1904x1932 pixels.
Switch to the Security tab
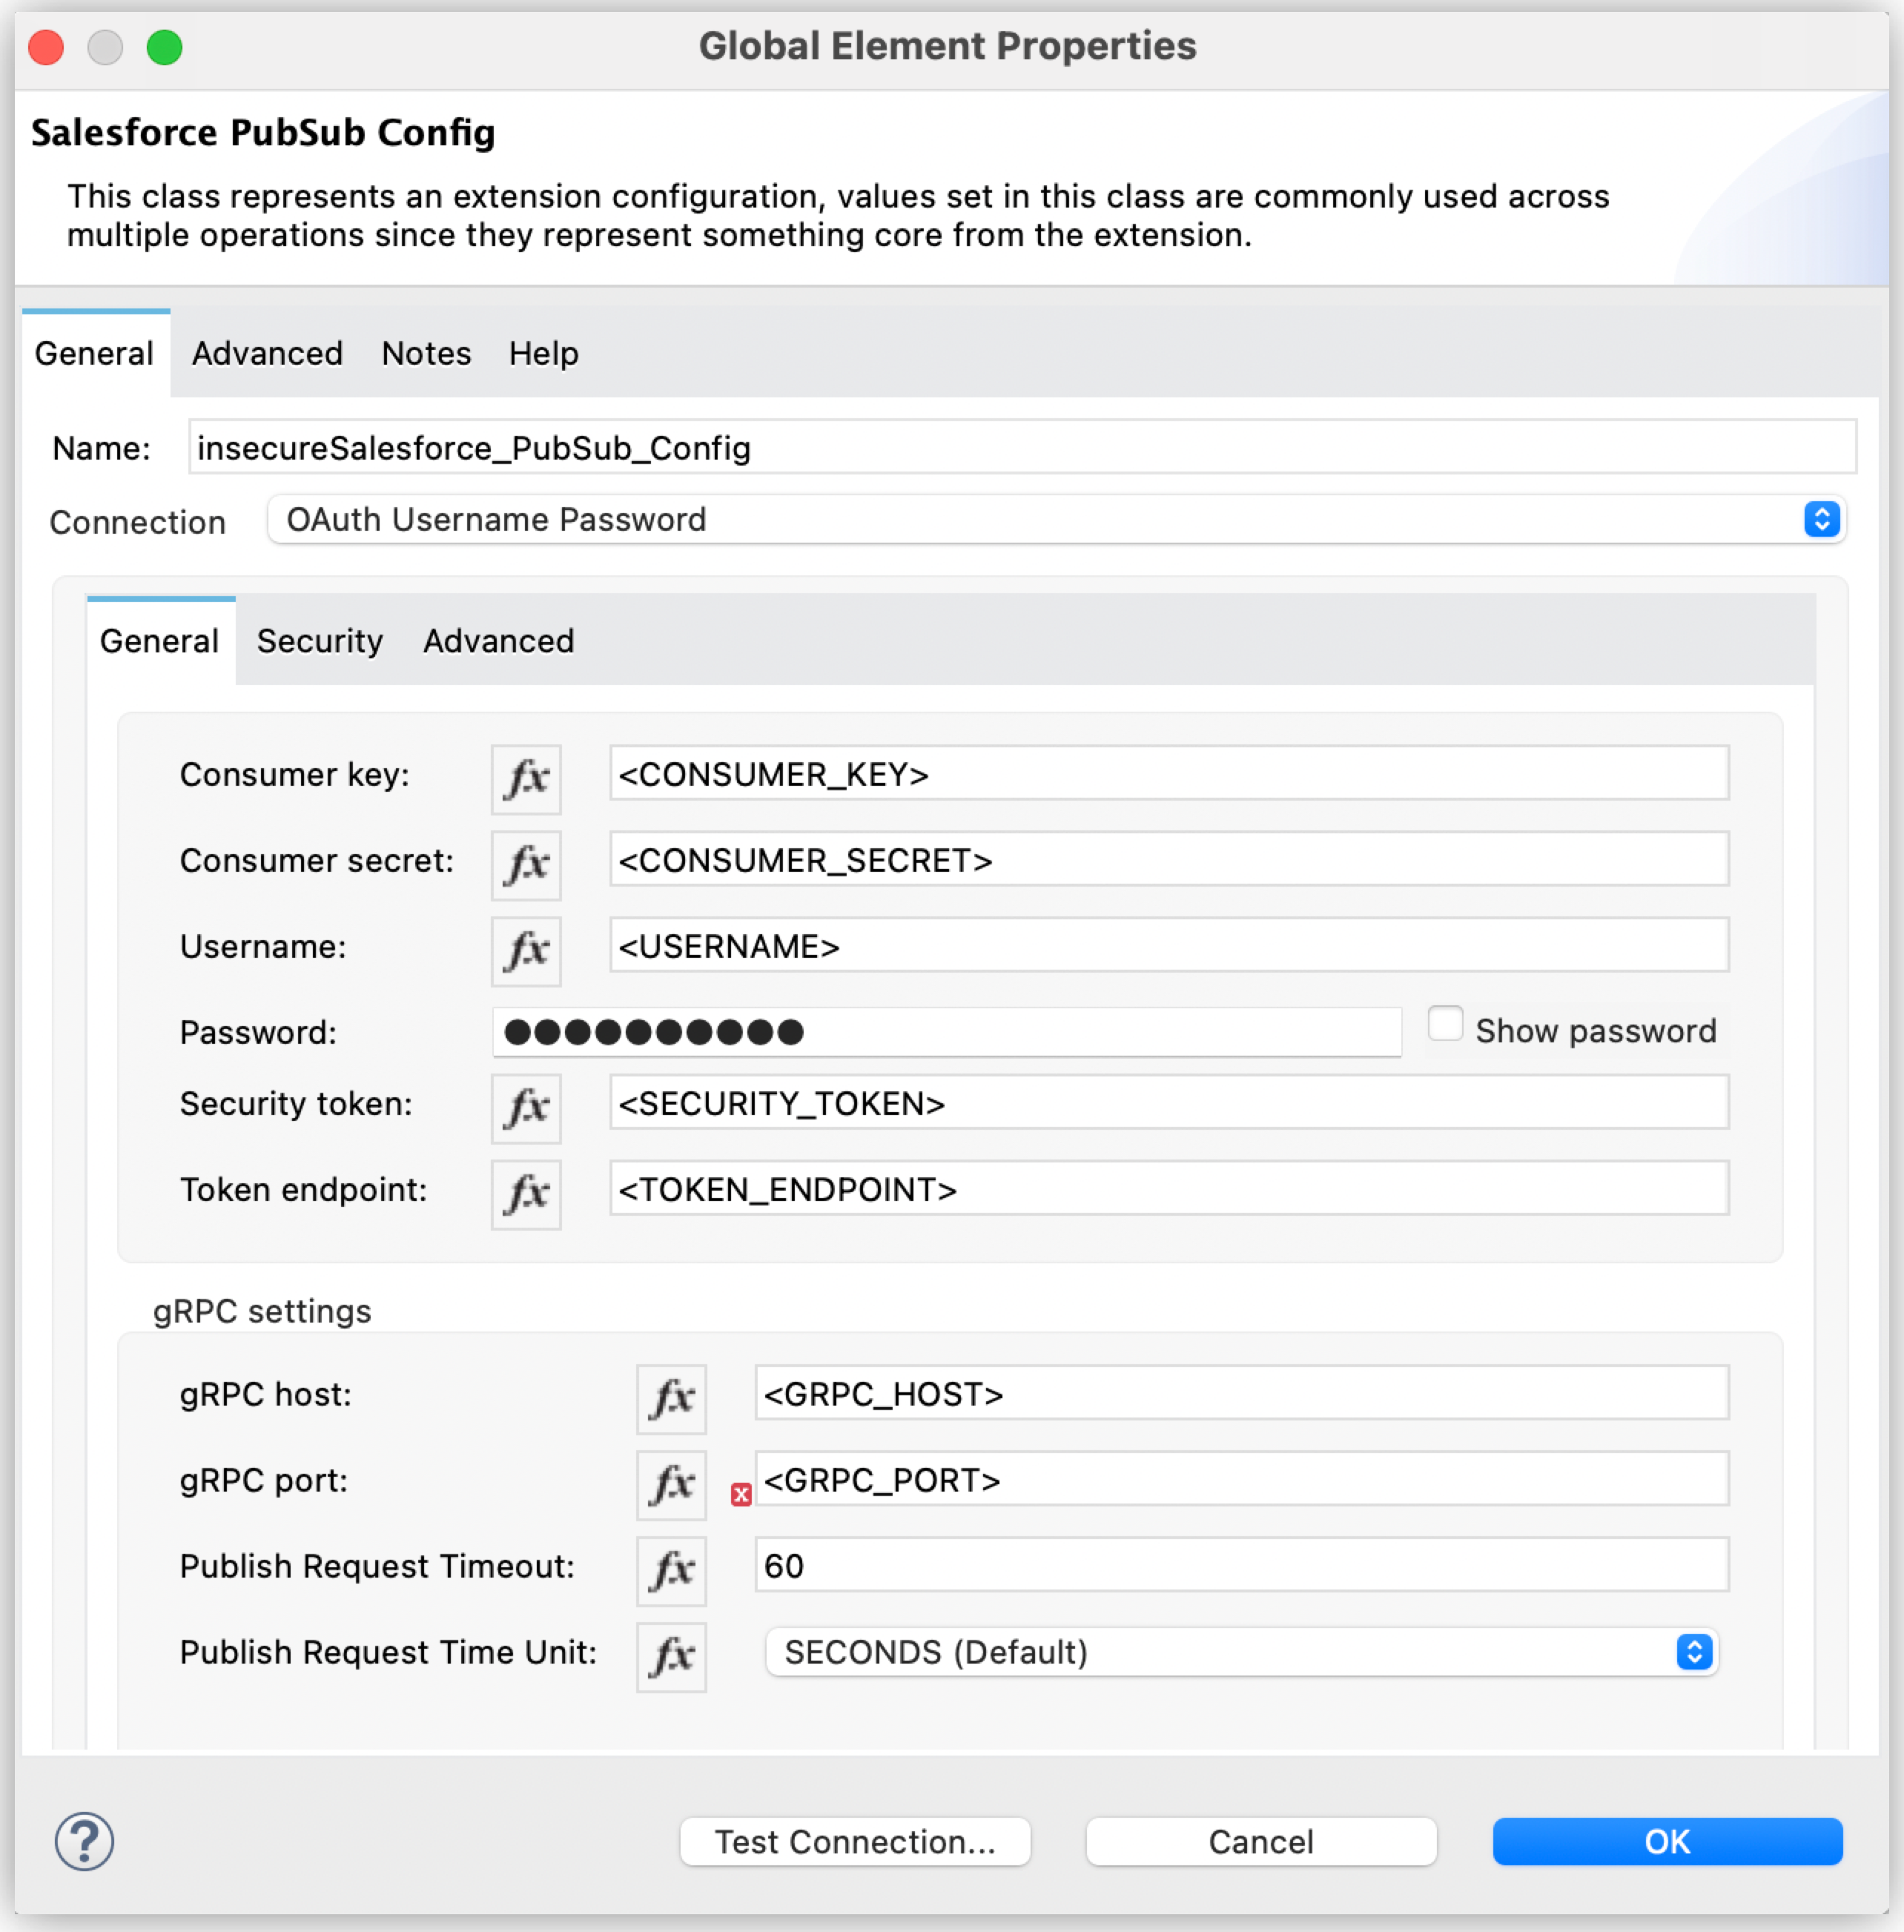pos(319,641)
